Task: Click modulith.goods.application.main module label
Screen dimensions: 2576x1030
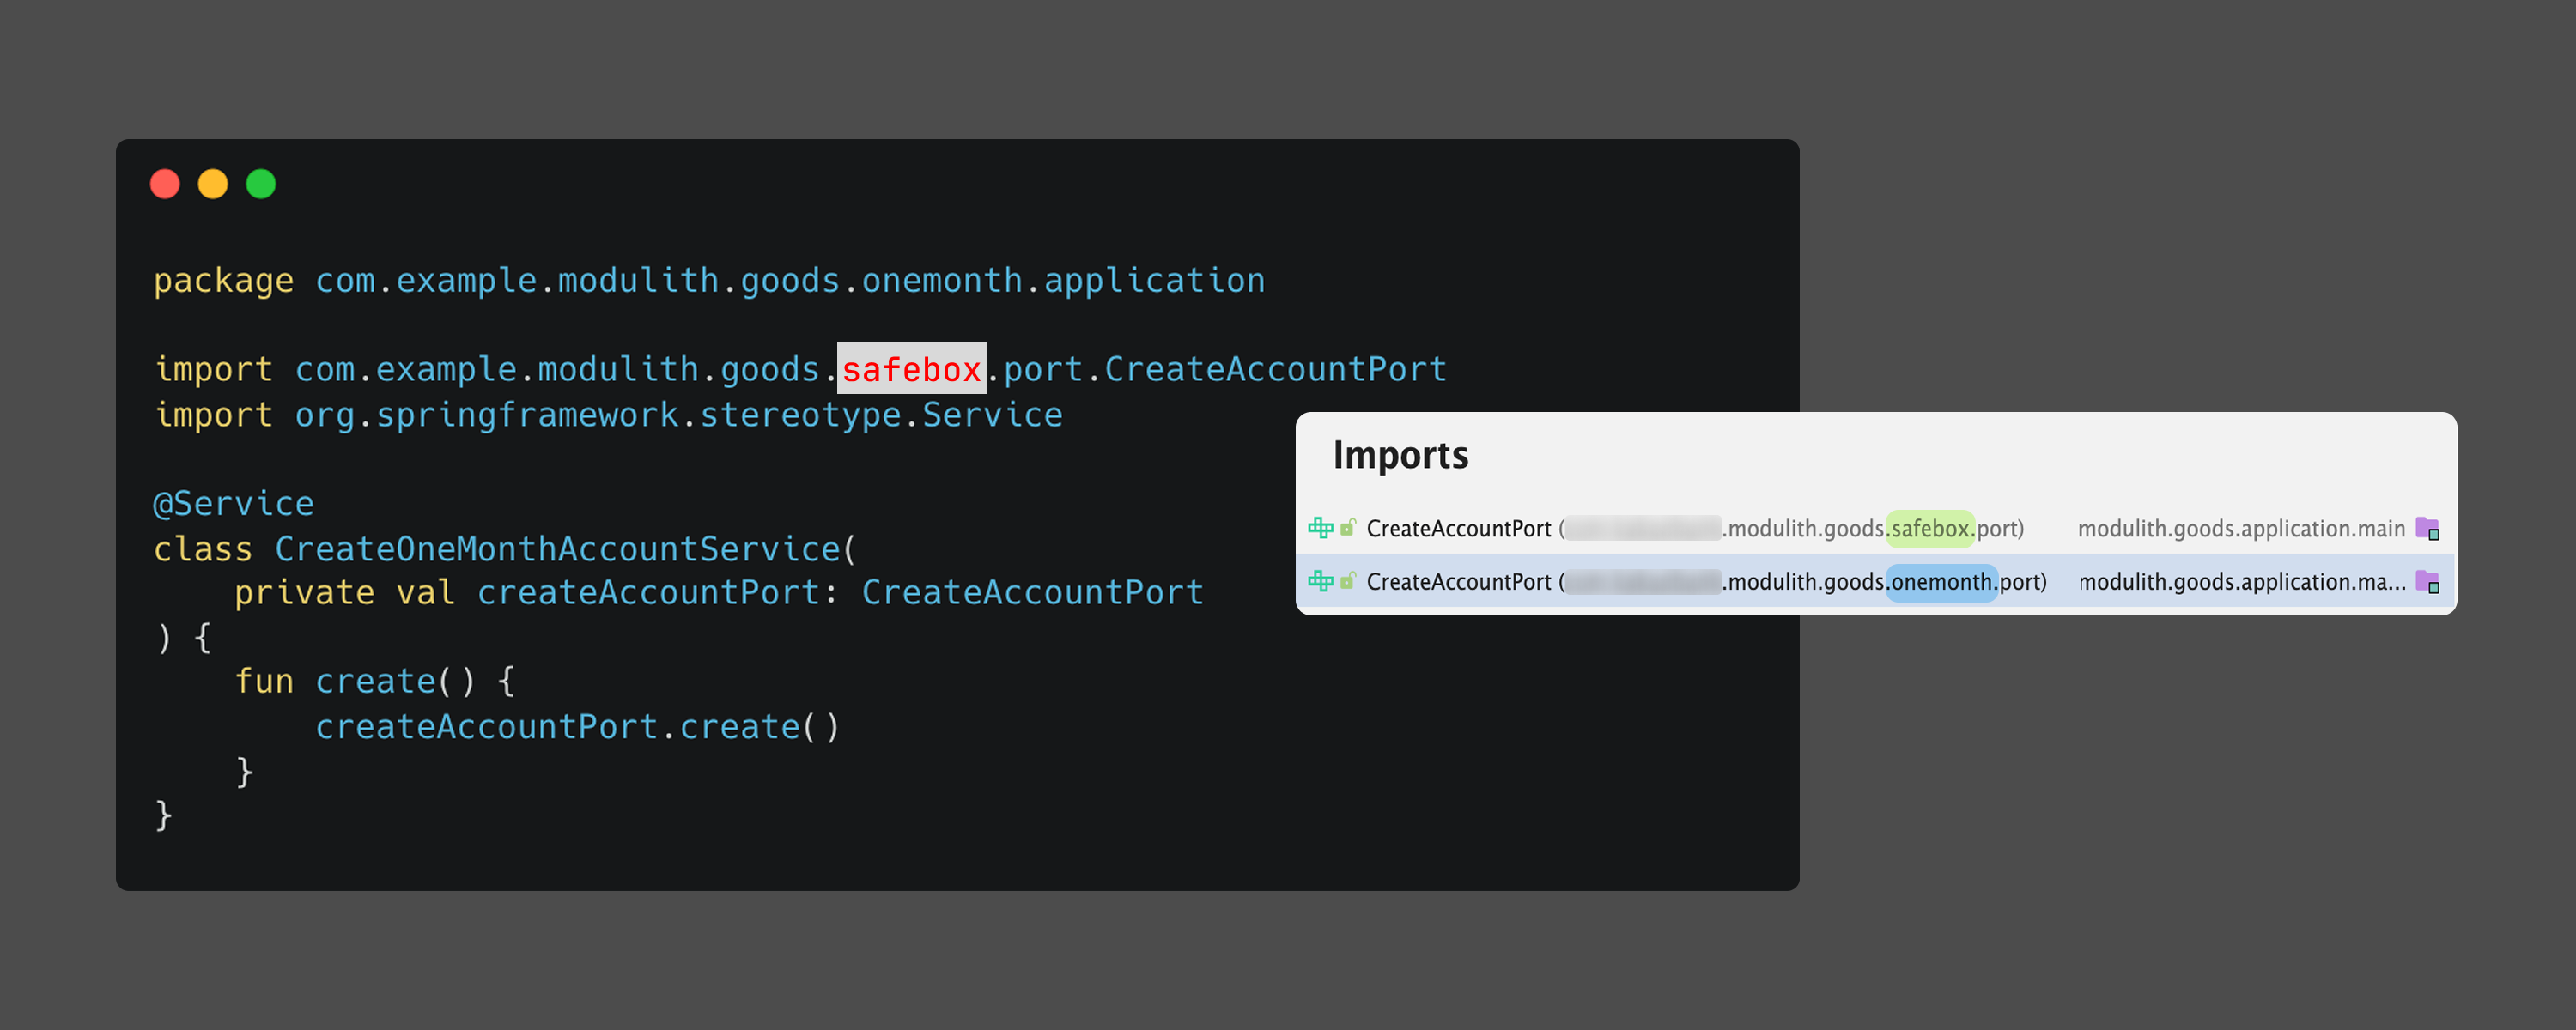Action: 2241,529
